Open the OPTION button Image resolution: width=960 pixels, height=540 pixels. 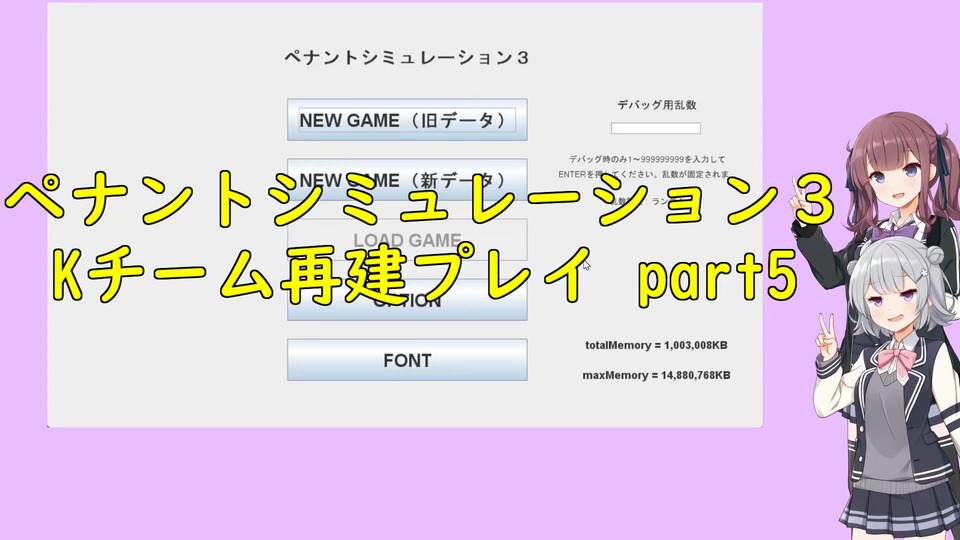407,299
